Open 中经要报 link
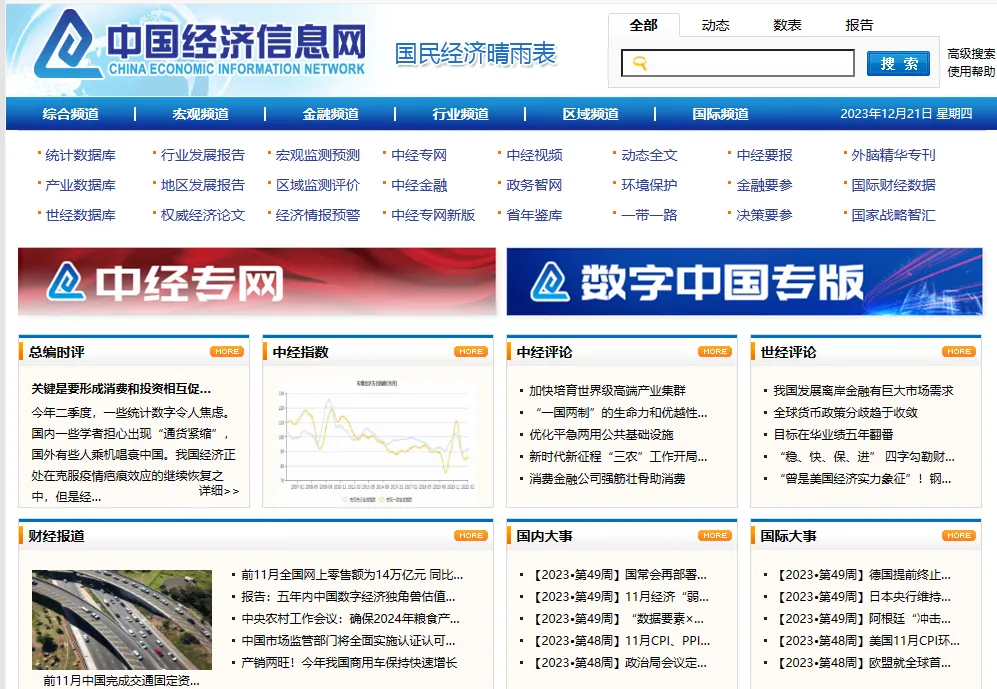The image size is (997, 689). [x=764, y=155]
